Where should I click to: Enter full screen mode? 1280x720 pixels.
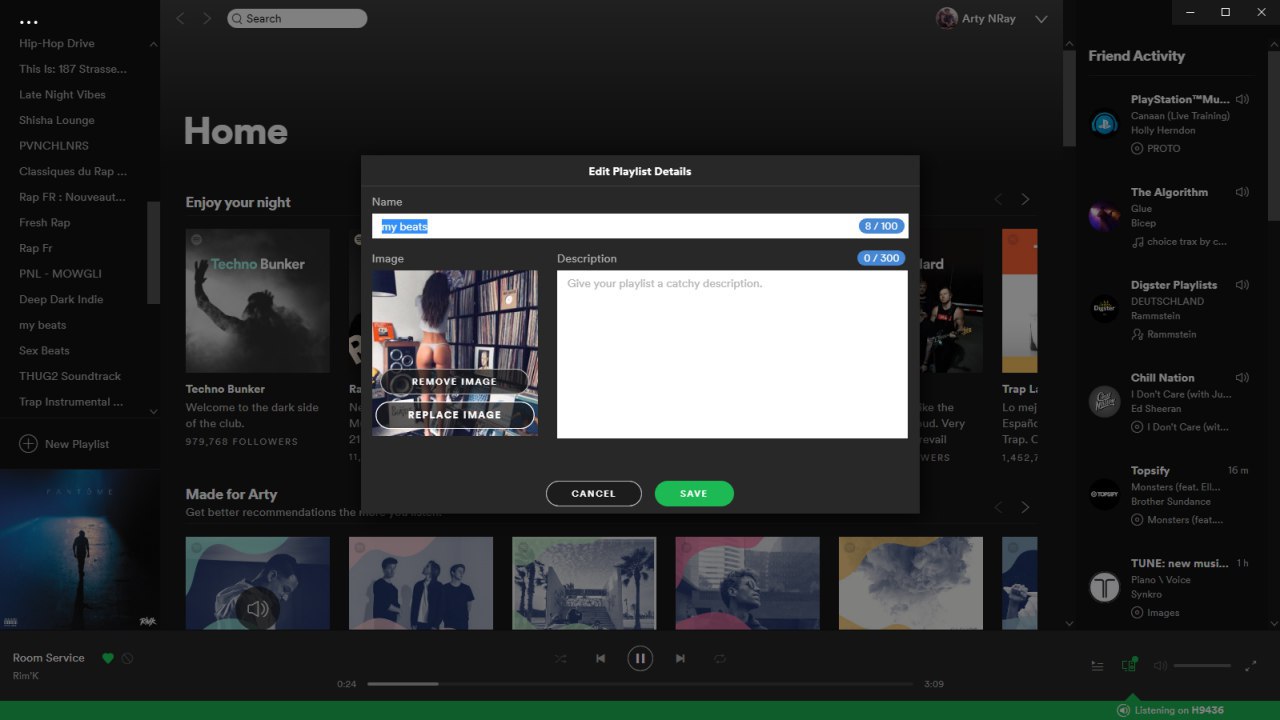coord(1251,666)
